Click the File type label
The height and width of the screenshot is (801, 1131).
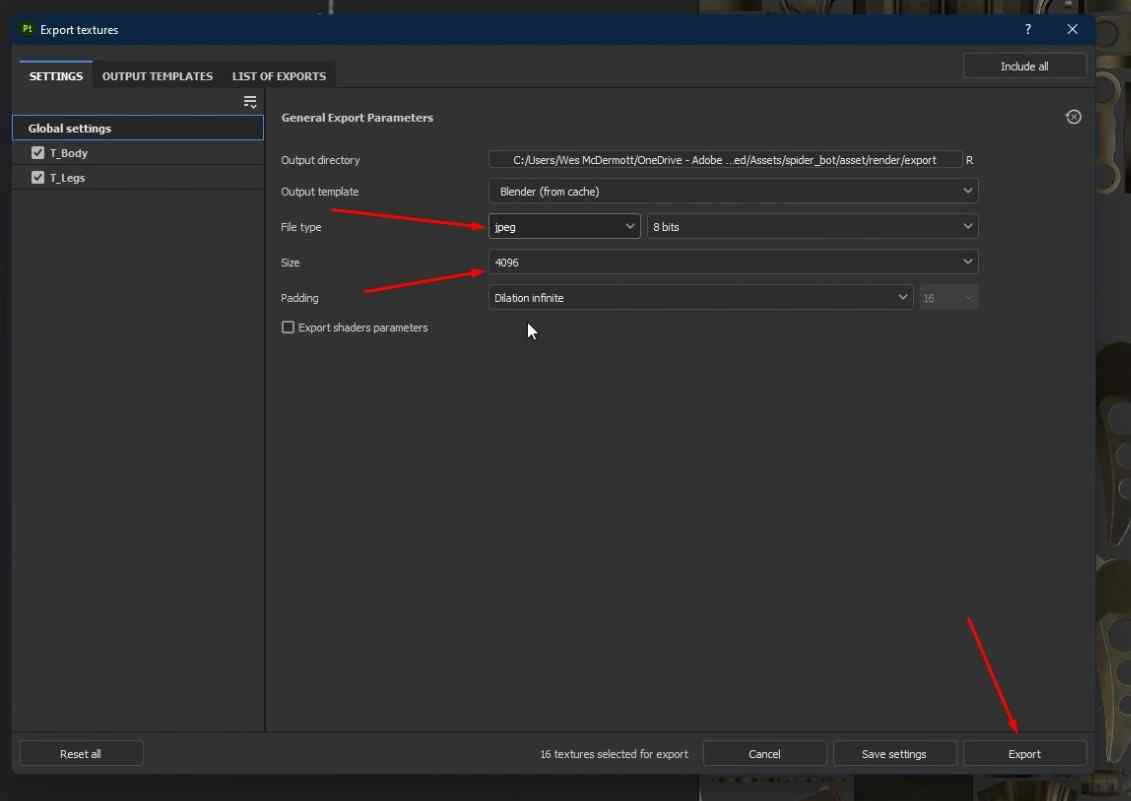pyautogui.click(x=301, y=227)
